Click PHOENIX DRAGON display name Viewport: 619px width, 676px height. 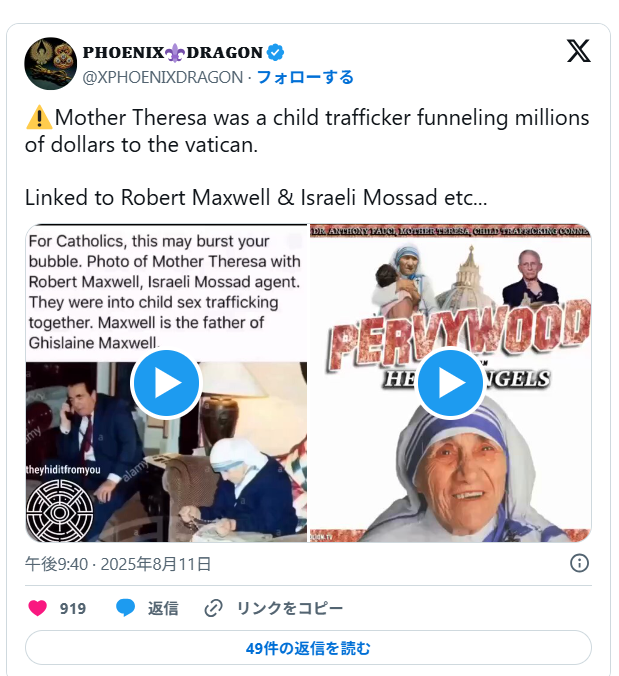(172, 53)
